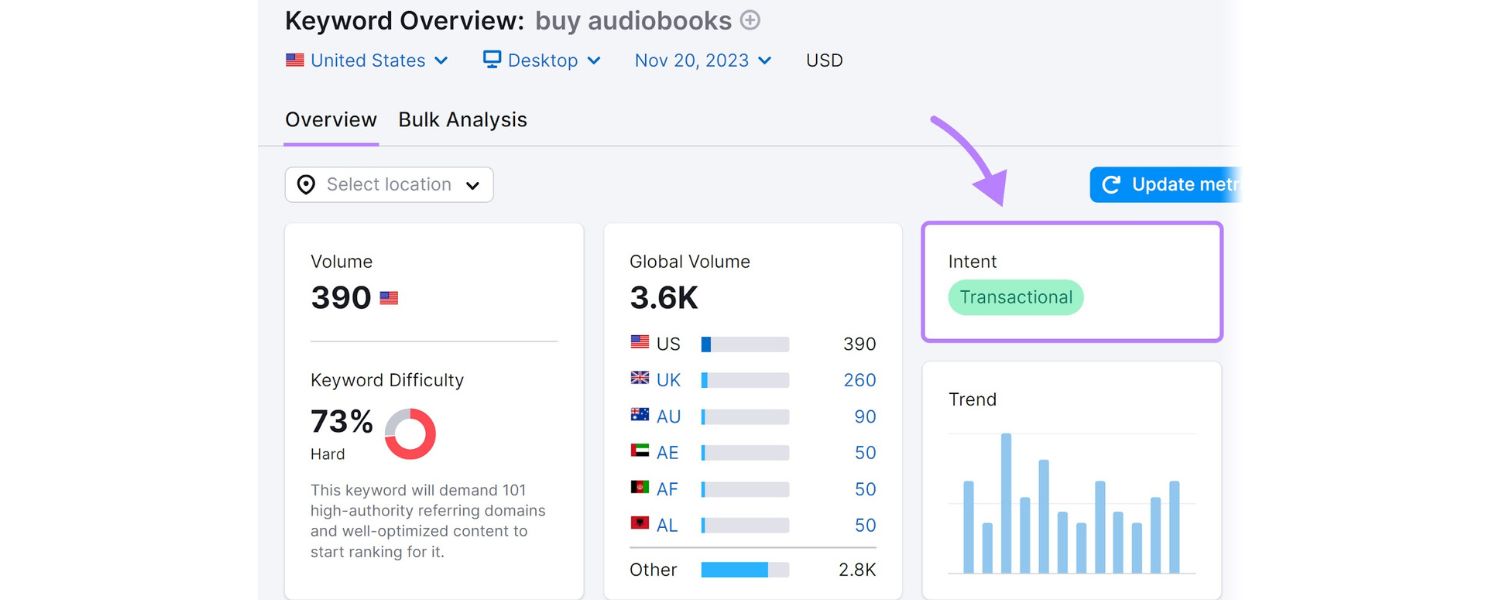Switch to the Bulk Analysis tab
1500x600 pixels.
(x=462, y=119)
